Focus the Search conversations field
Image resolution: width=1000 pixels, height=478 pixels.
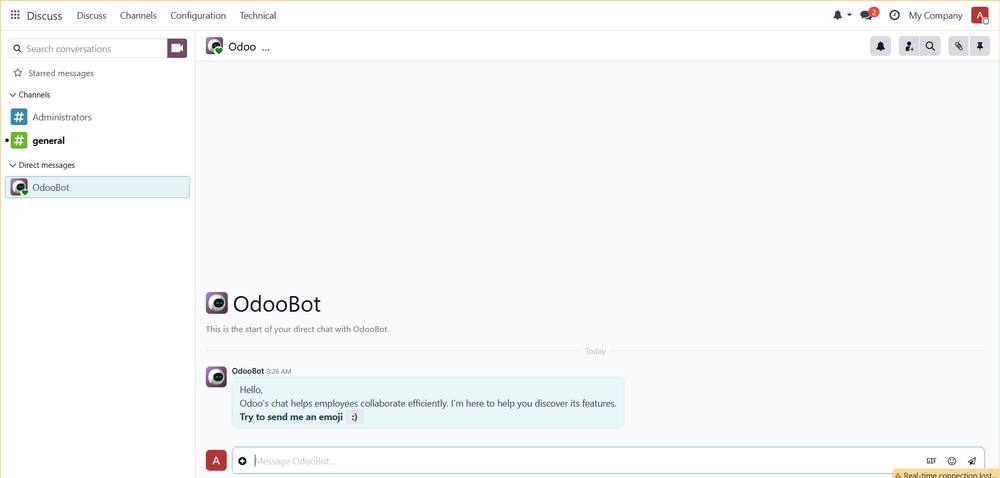(87, 48)
